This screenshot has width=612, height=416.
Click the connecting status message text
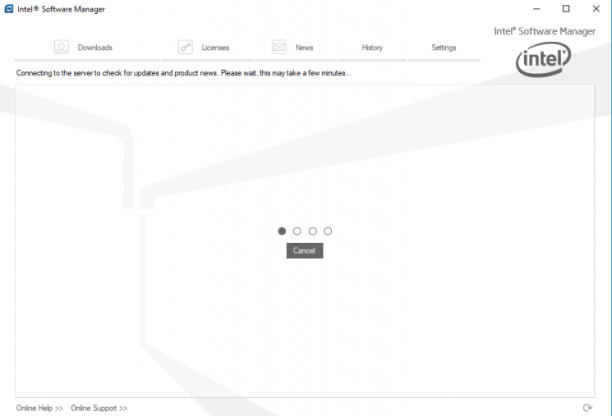[183, 73]
